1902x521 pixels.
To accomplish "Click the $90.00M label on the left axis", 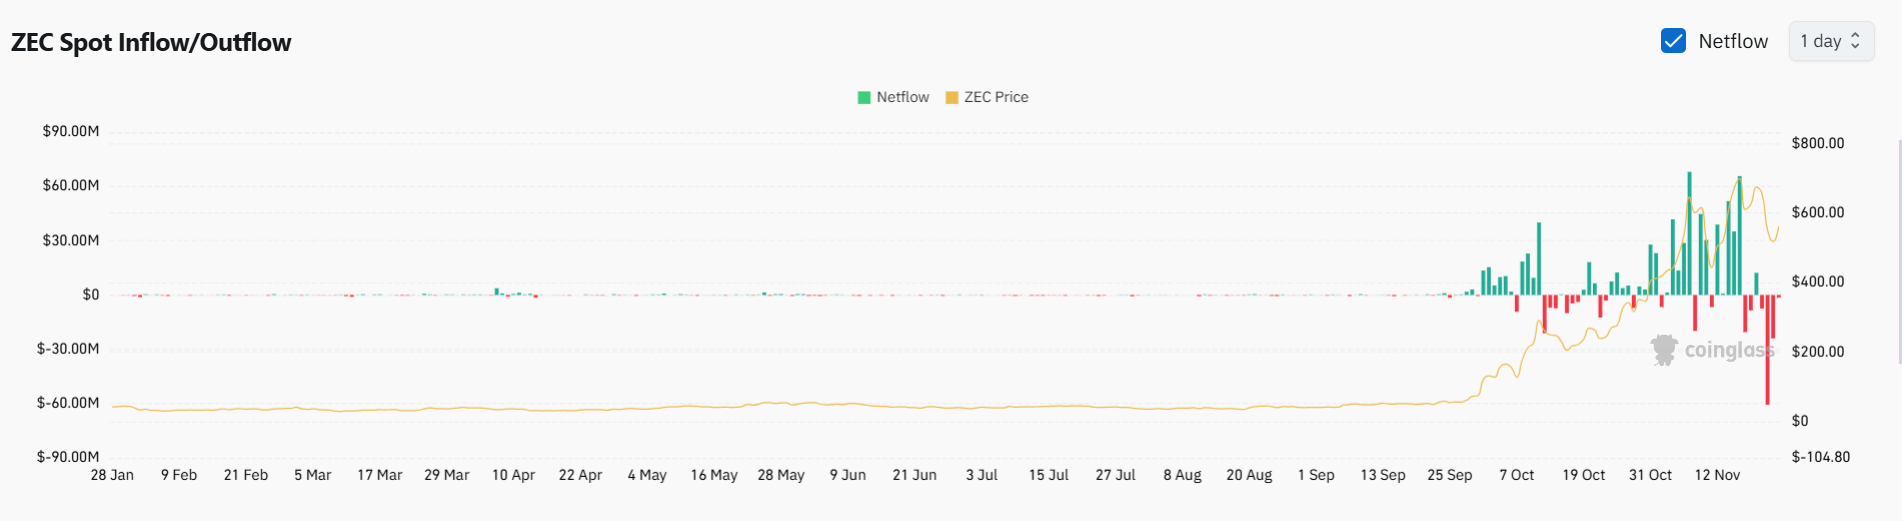I will 71,131.
